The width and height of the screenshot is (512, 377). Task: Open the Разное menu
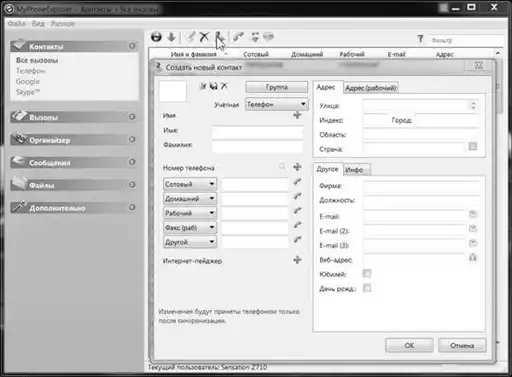[x=63, y=24]
